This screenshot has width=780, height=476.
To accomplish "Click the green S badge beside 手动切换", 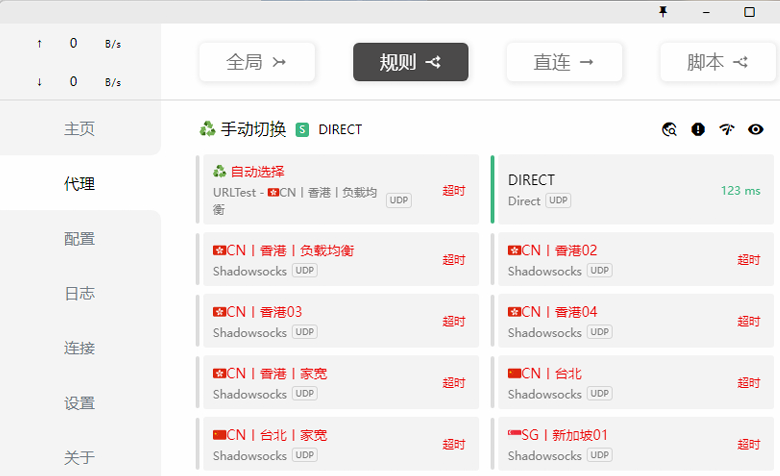I will (x=302, y=129).
